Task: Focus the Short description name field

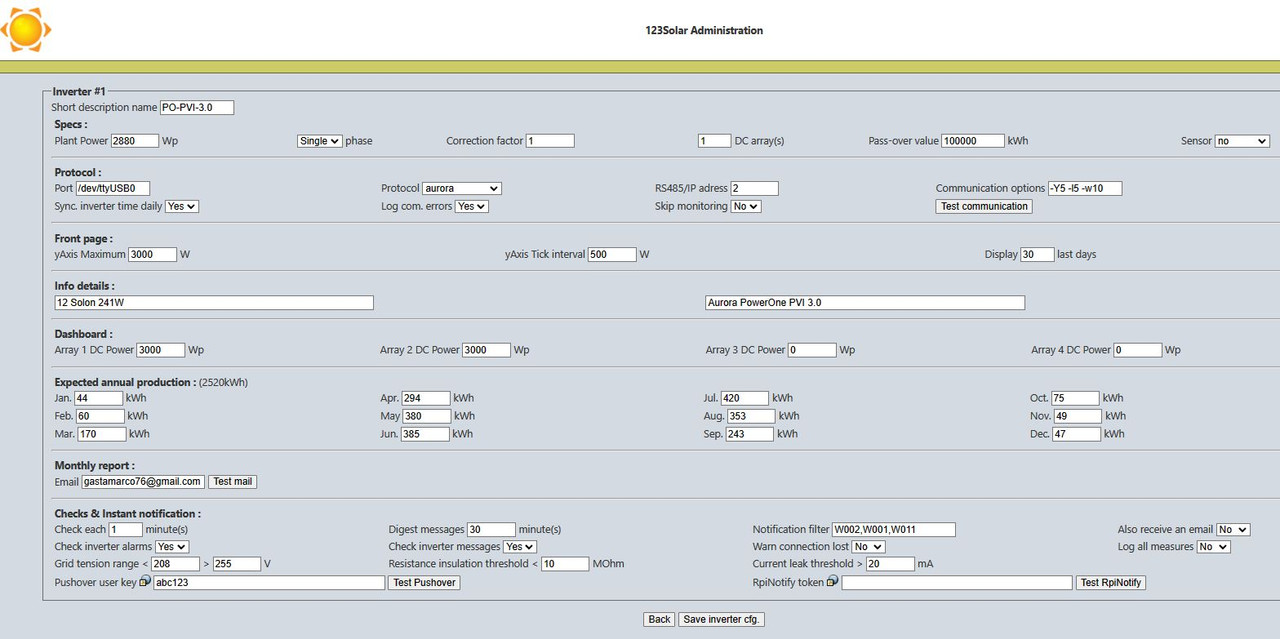Action: point(197,107)
